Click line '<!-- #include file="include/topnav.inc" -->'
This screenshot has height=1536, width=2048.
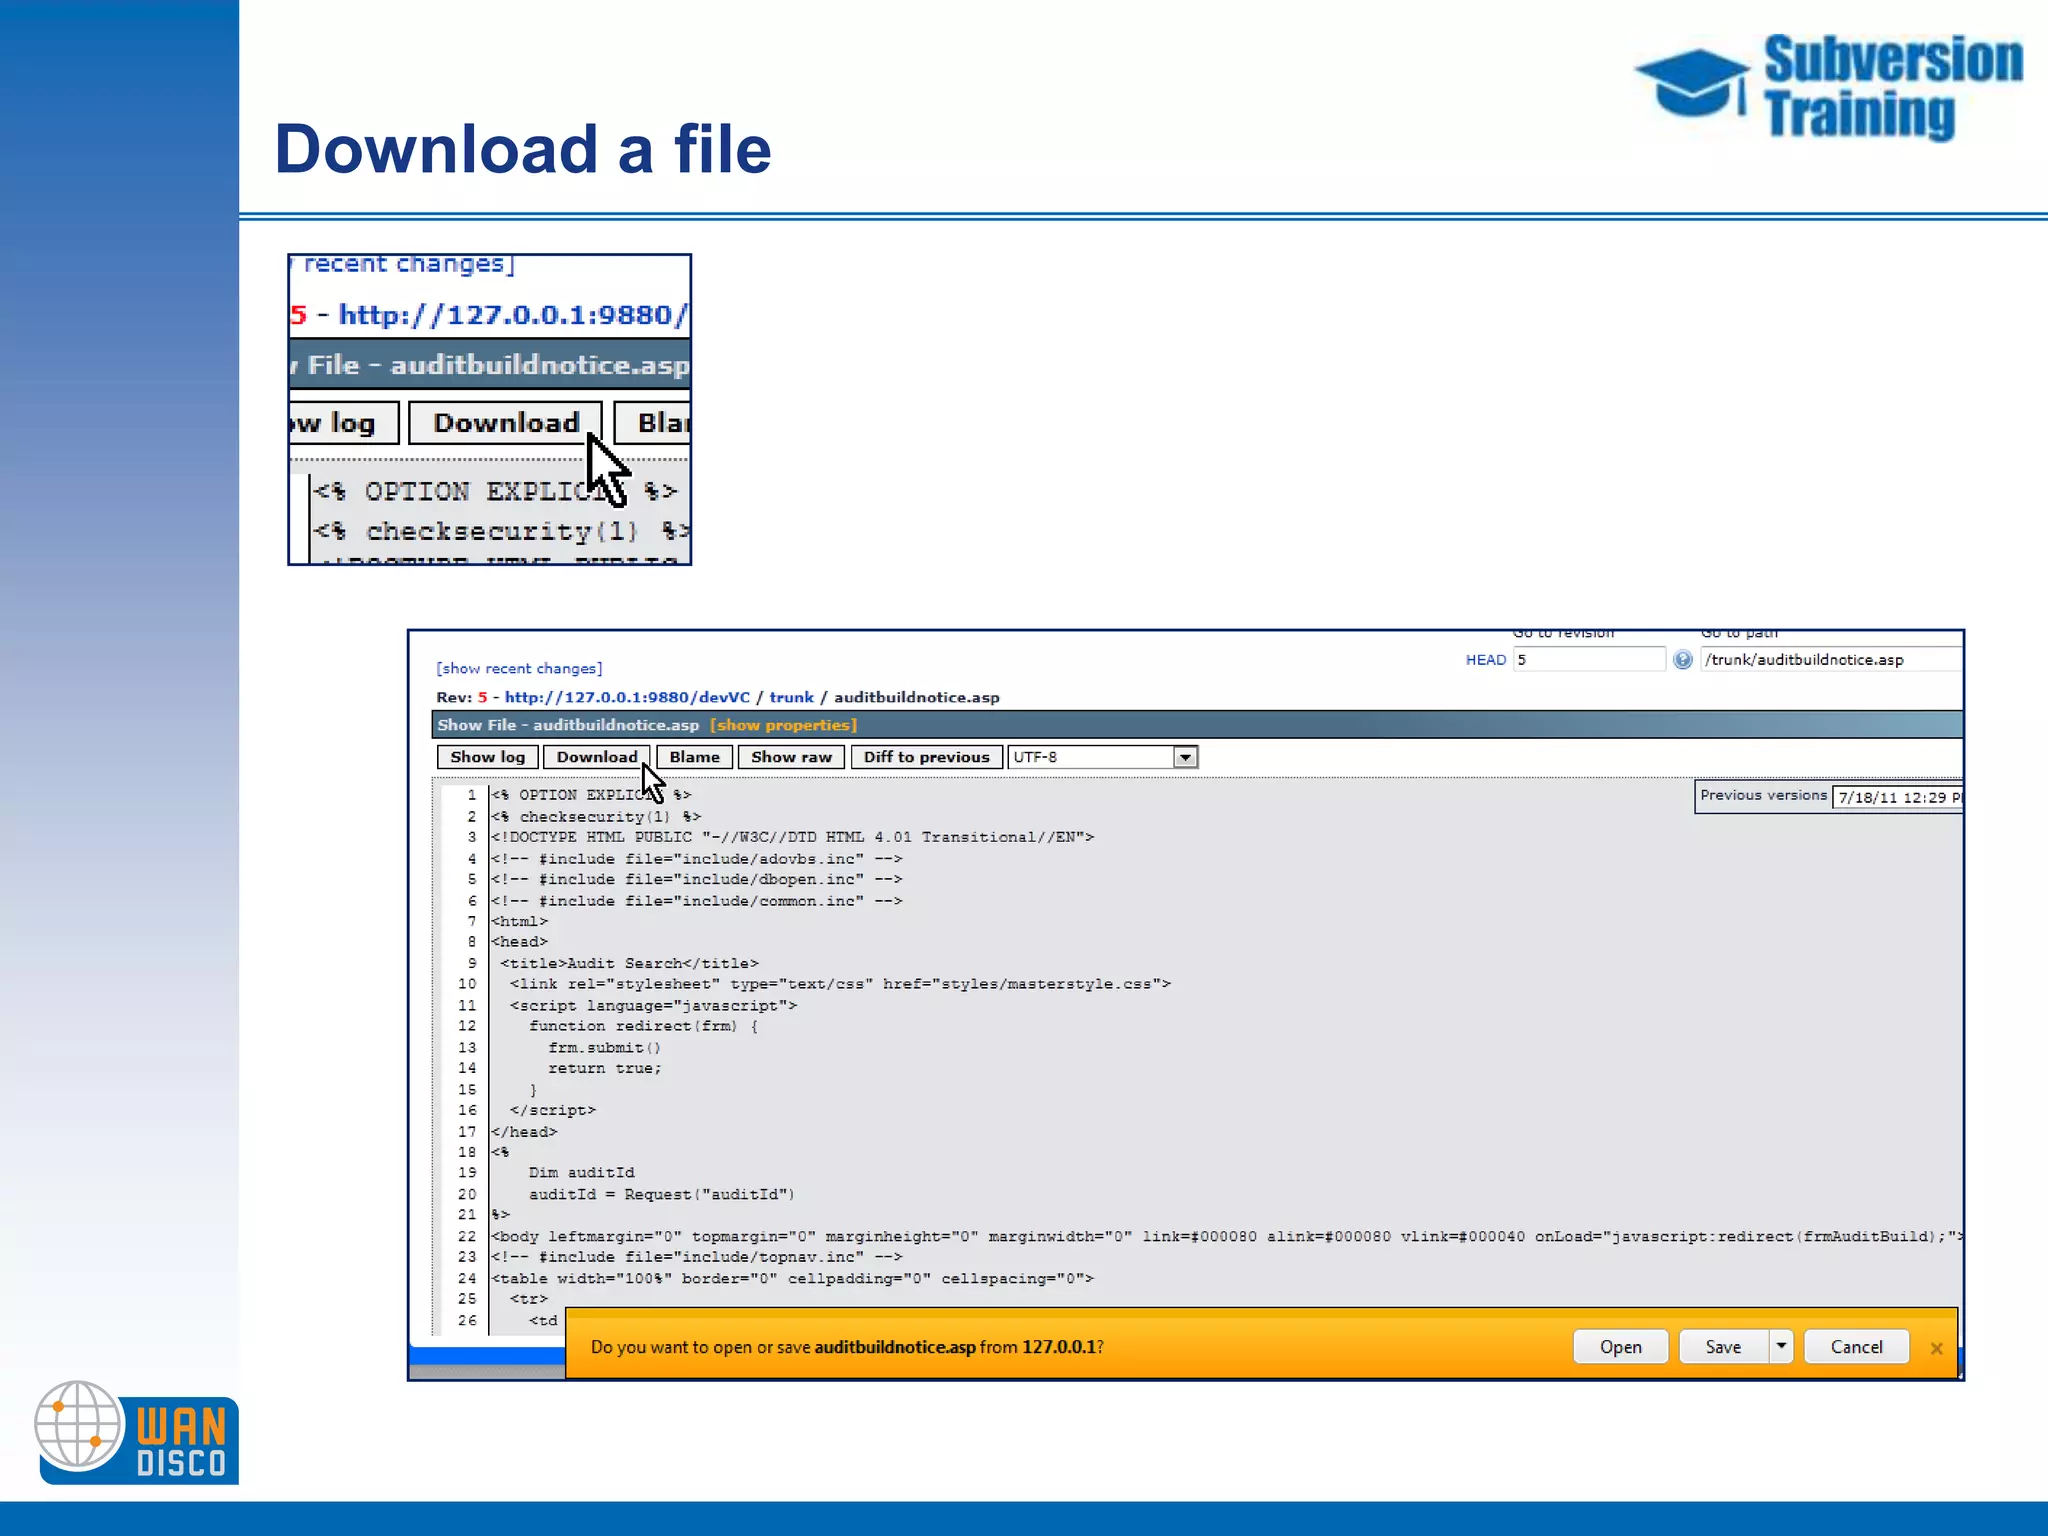[696, 1257]
